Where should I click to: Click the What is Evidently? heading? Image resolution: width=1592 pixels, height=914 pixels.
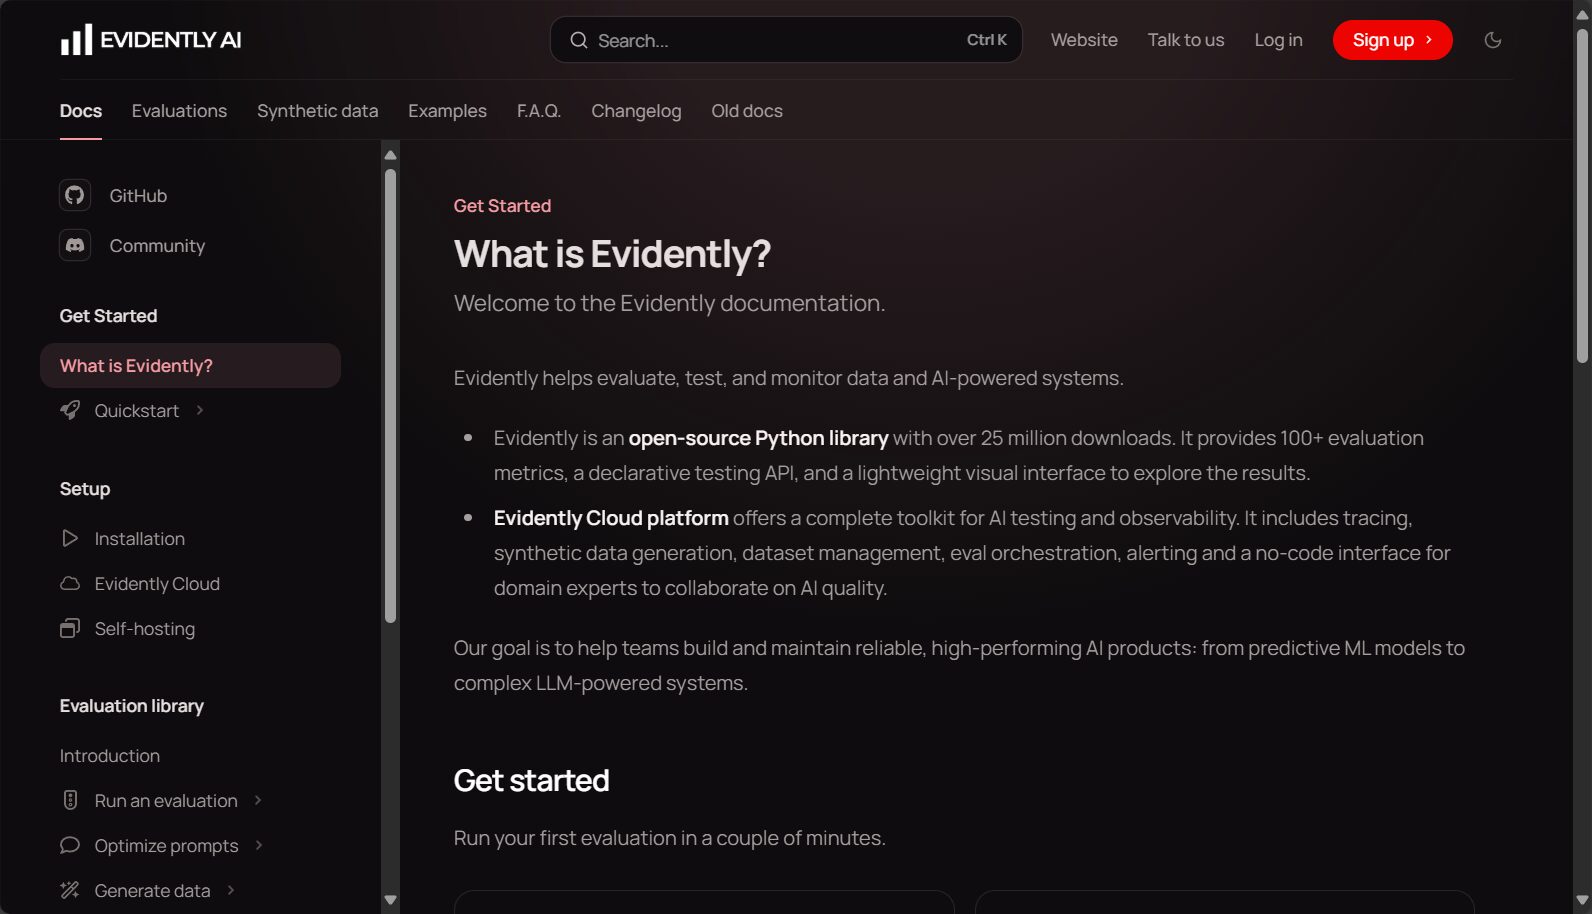click(x=612, y=254)
